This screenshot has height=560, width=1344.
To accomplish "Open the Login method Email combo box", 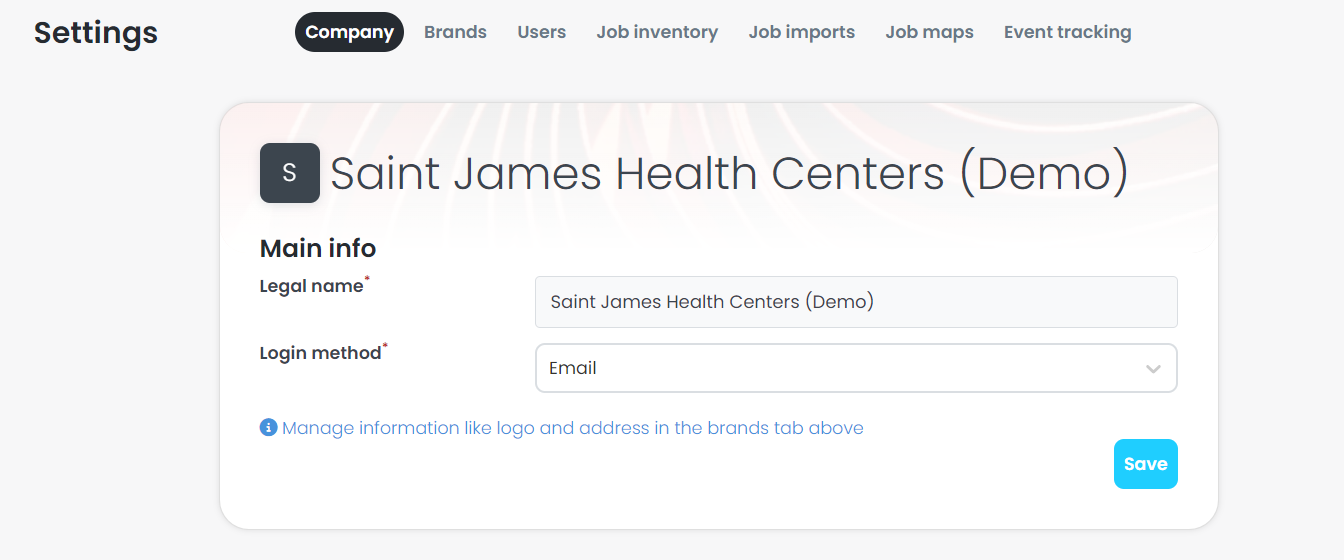I will pos(840,369).
